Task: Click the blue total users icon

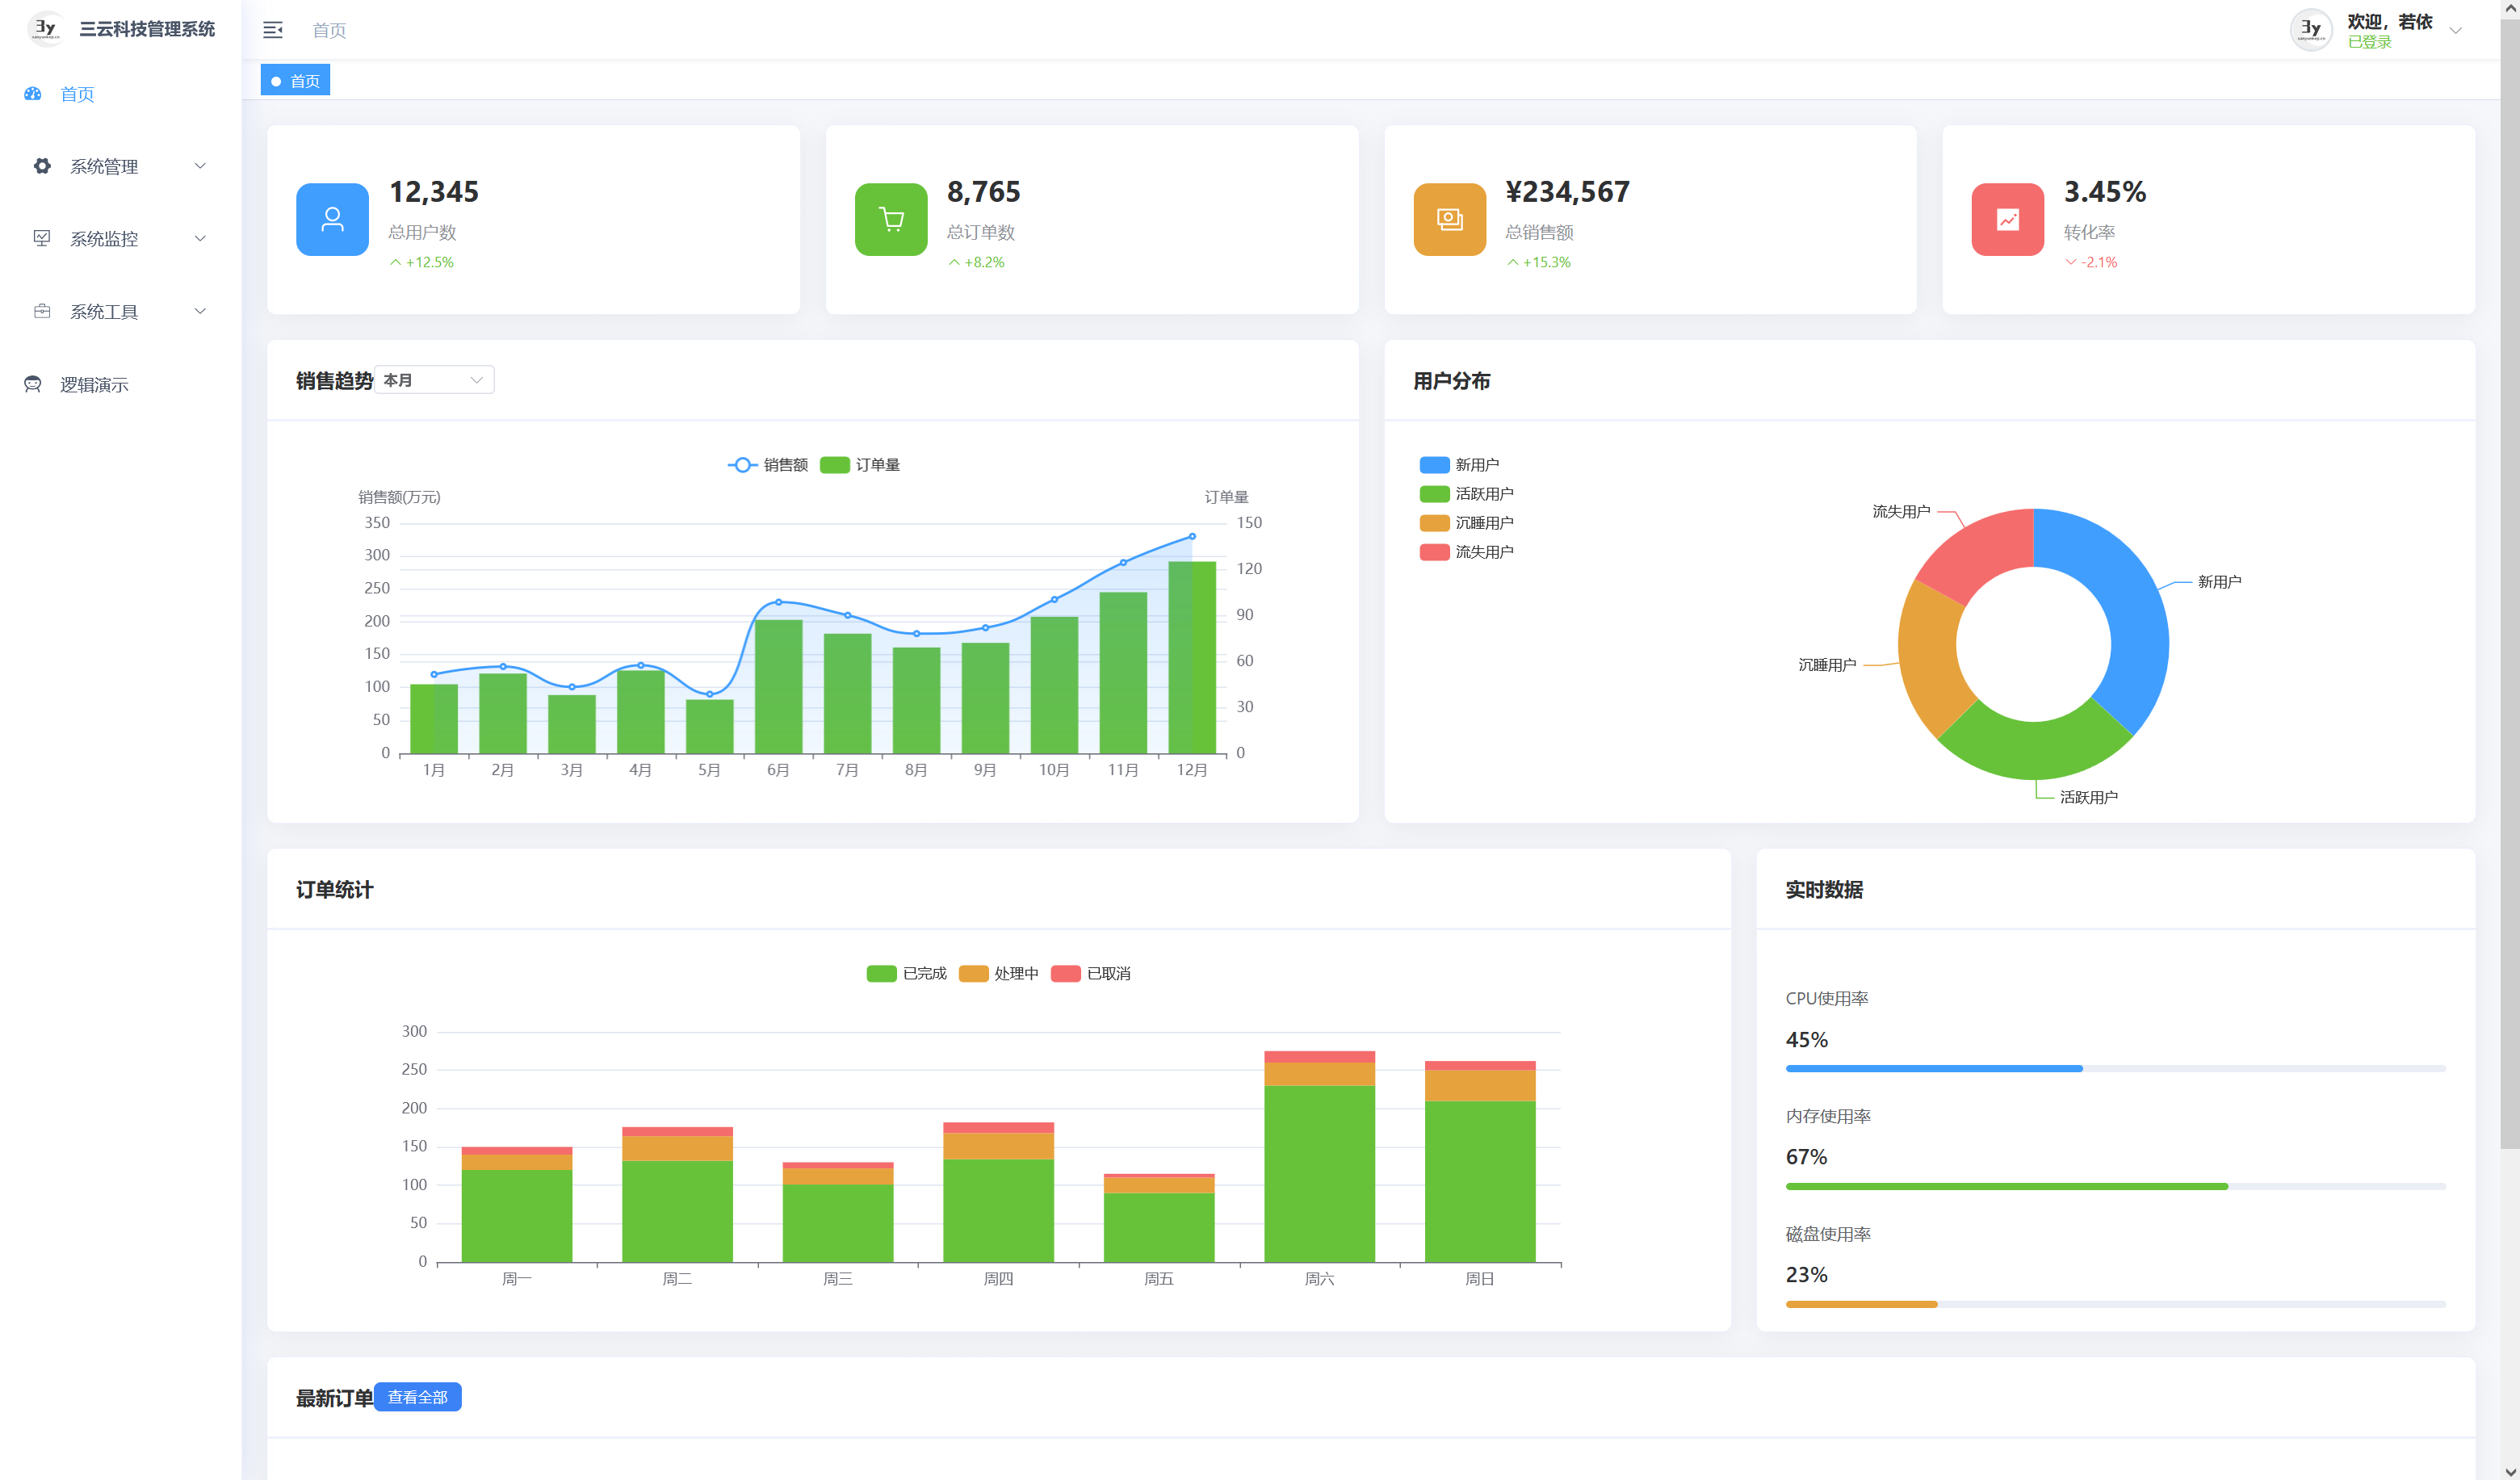Action: pyautogui.click(x=332, y=219)
